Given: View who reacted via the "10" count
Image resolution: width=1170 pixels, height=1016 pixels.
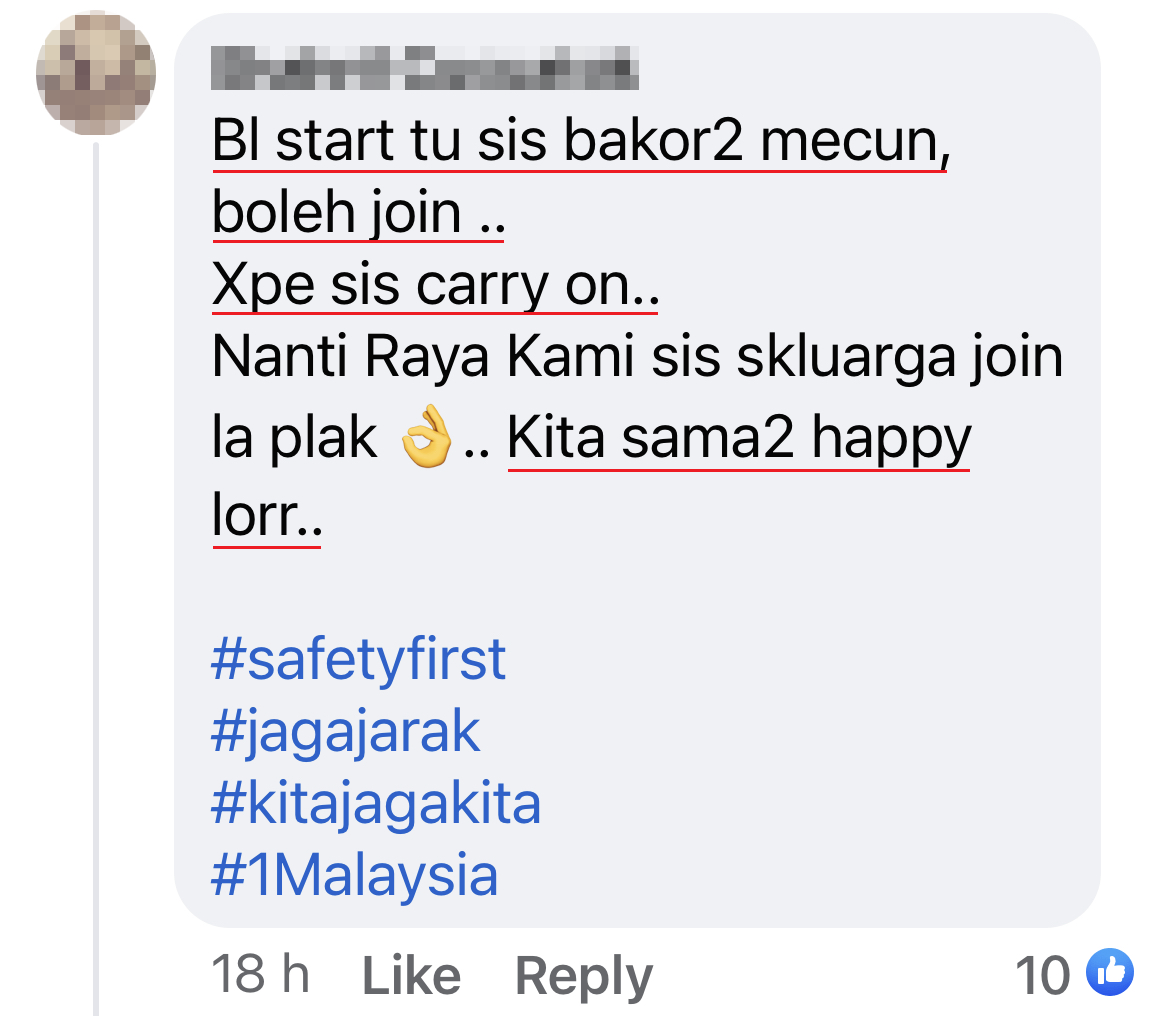Looking at the screenshot, I should click(1042, 974).
